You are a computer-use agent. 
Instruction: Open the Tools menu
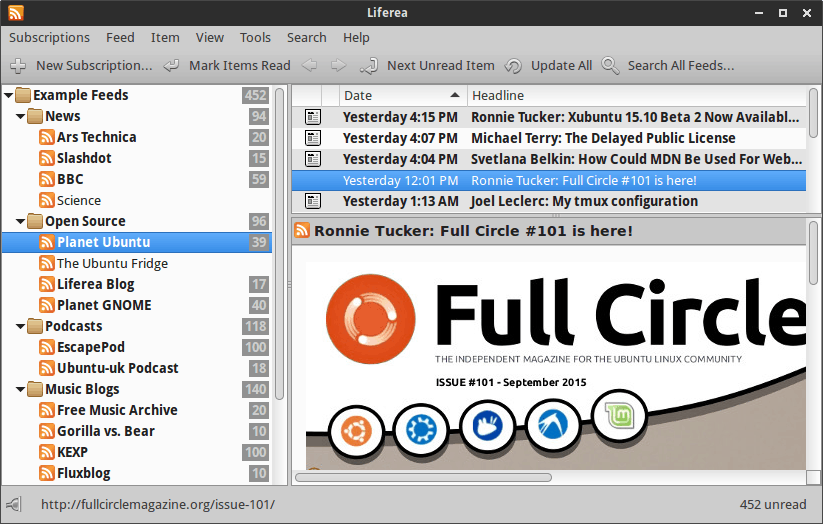click(x=255, y=38)
